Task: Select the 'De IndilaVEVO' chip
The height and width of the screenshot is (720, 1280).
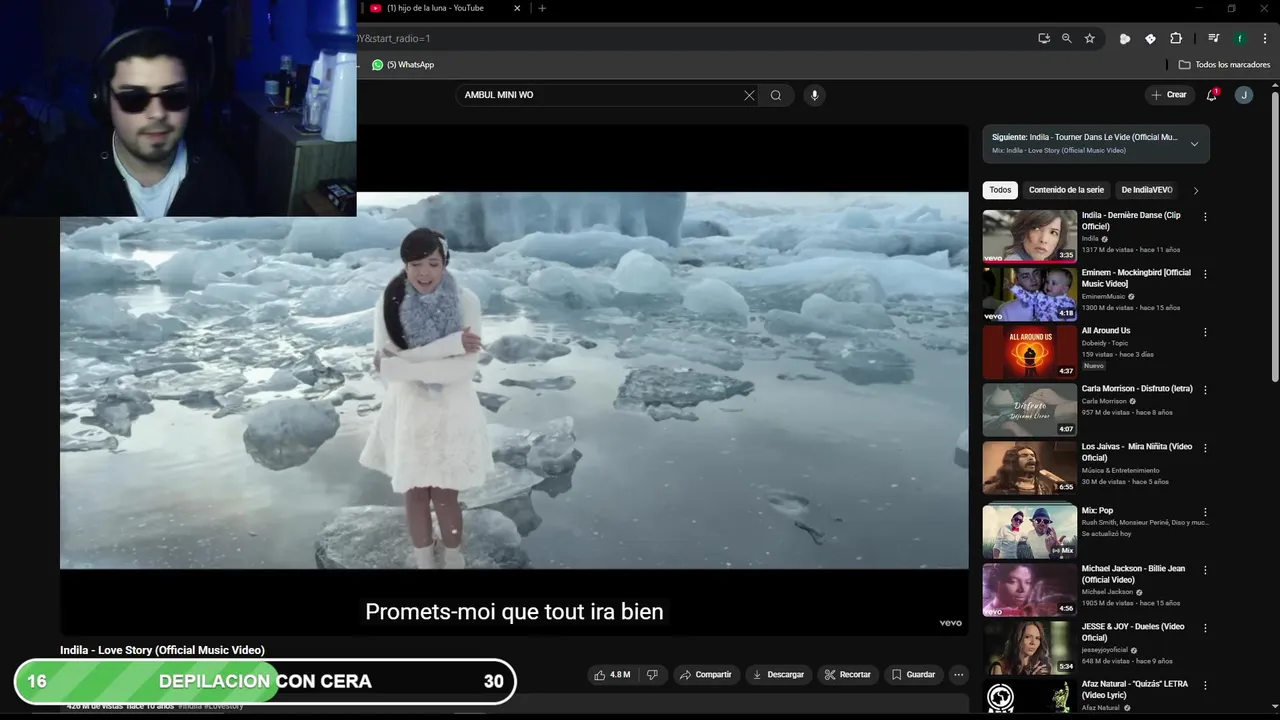Action: point(1146,190)
